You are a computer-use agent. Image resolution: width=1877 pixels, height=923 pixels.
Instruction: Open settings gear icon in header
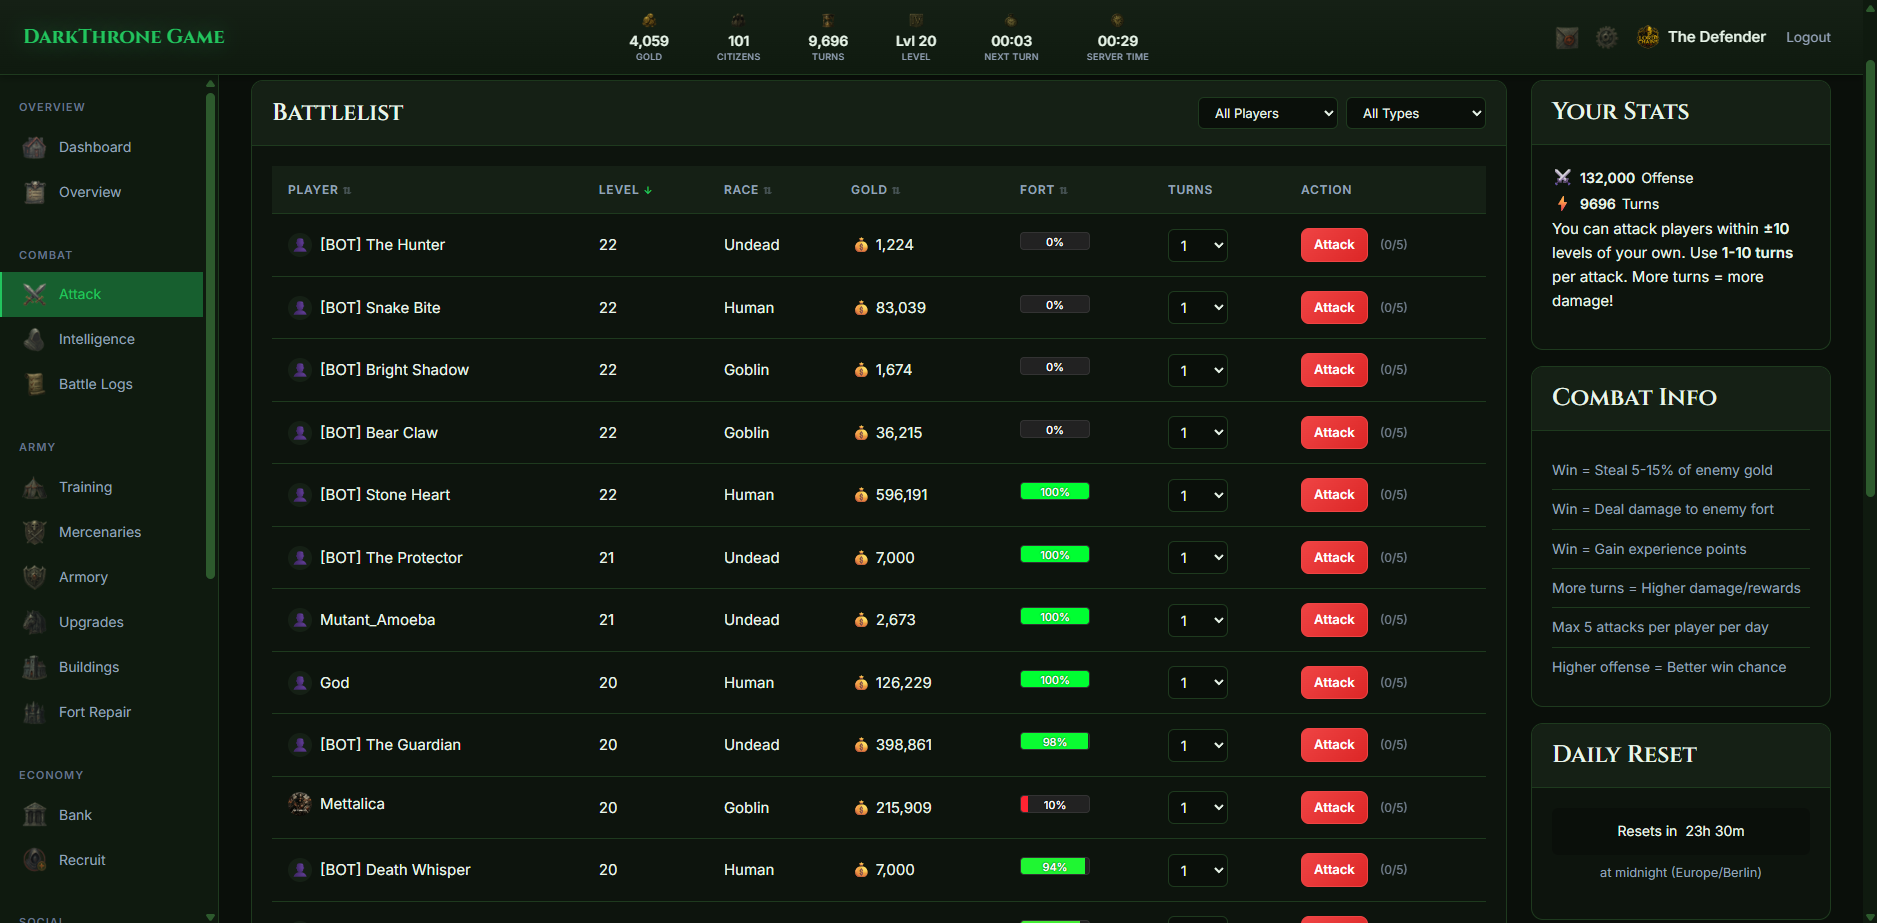(x=1606, y=38)
